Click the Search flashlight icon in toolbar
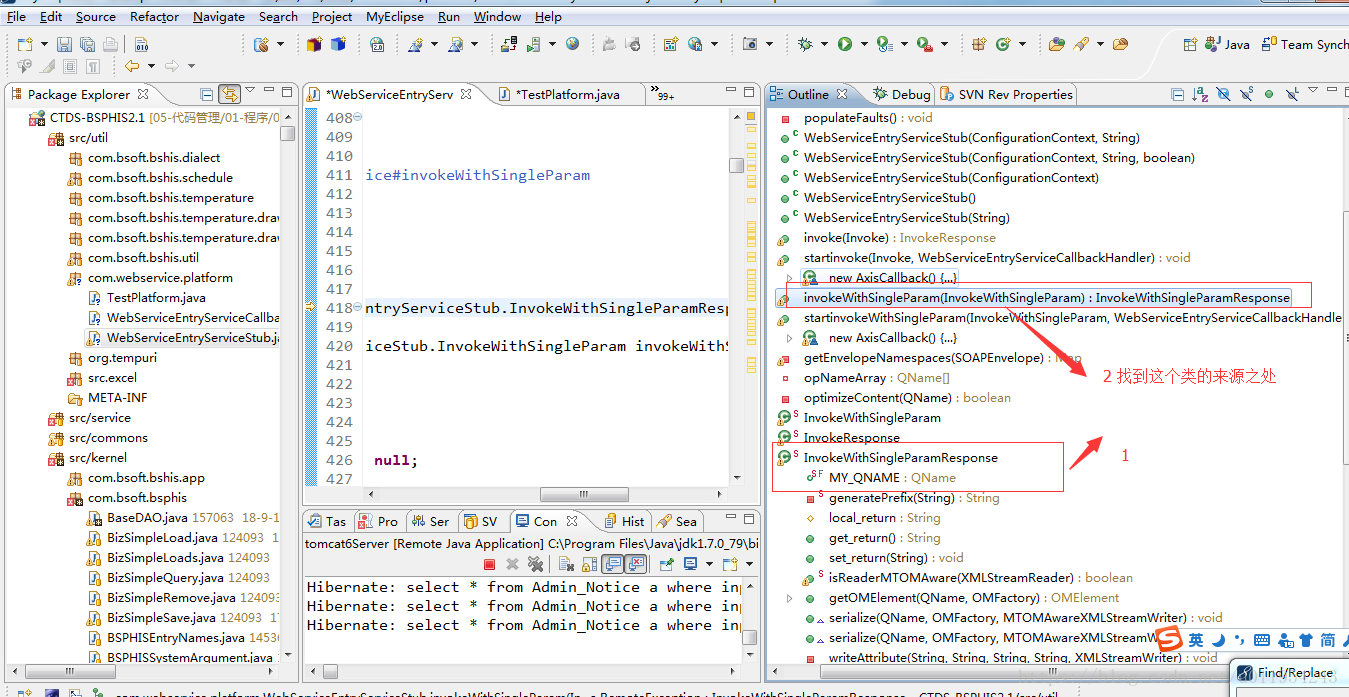The width and height of the screenshot is (1349, 697). [1081, 44]
